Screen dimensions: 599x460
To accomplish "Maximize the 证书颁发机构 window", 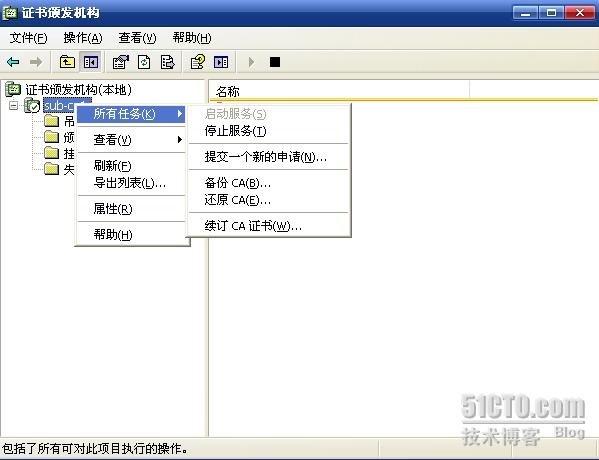I will [x=551, y=13].
